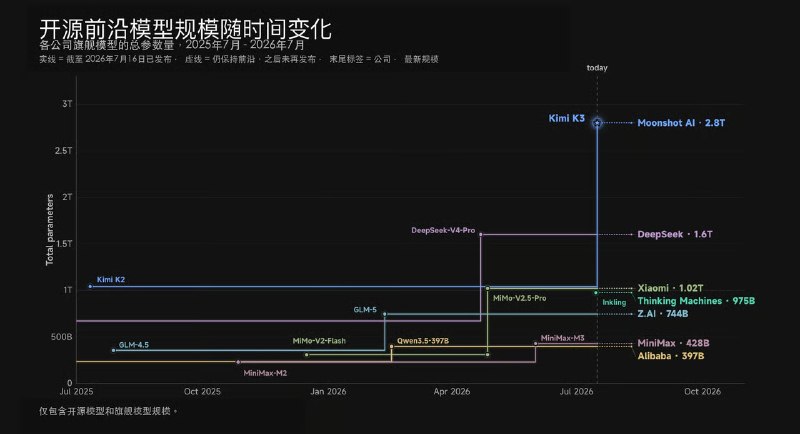Click the 3T y-axis tick
The image size is (800, 434).
[x=67, y=104]
